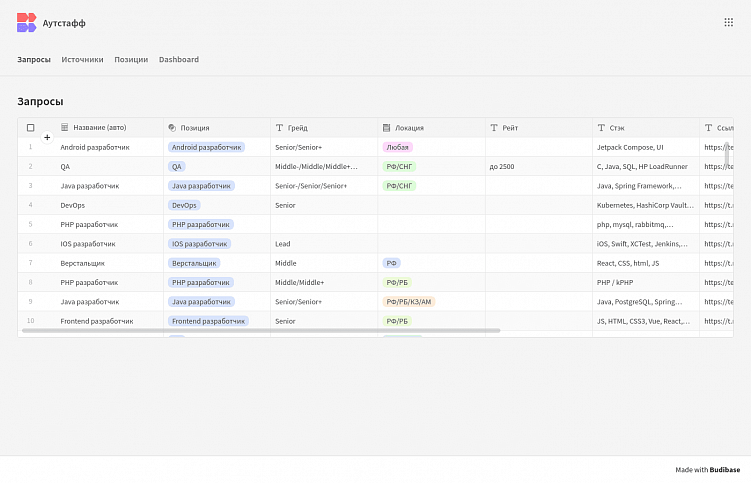
Task: Open the apps grid menu icon
Action: [728, 22]
